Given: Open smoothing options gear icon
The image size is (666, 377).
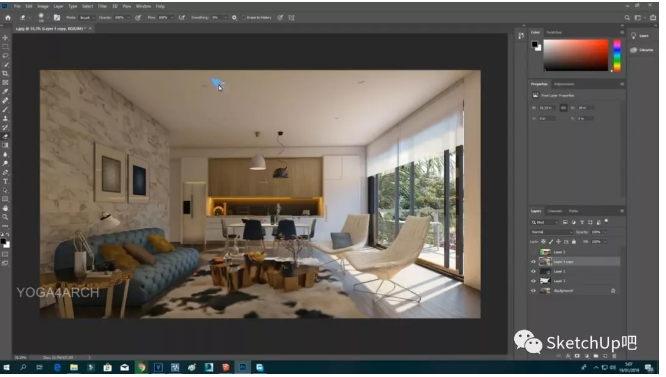Looking at the screenshot, I should [234, 17].
